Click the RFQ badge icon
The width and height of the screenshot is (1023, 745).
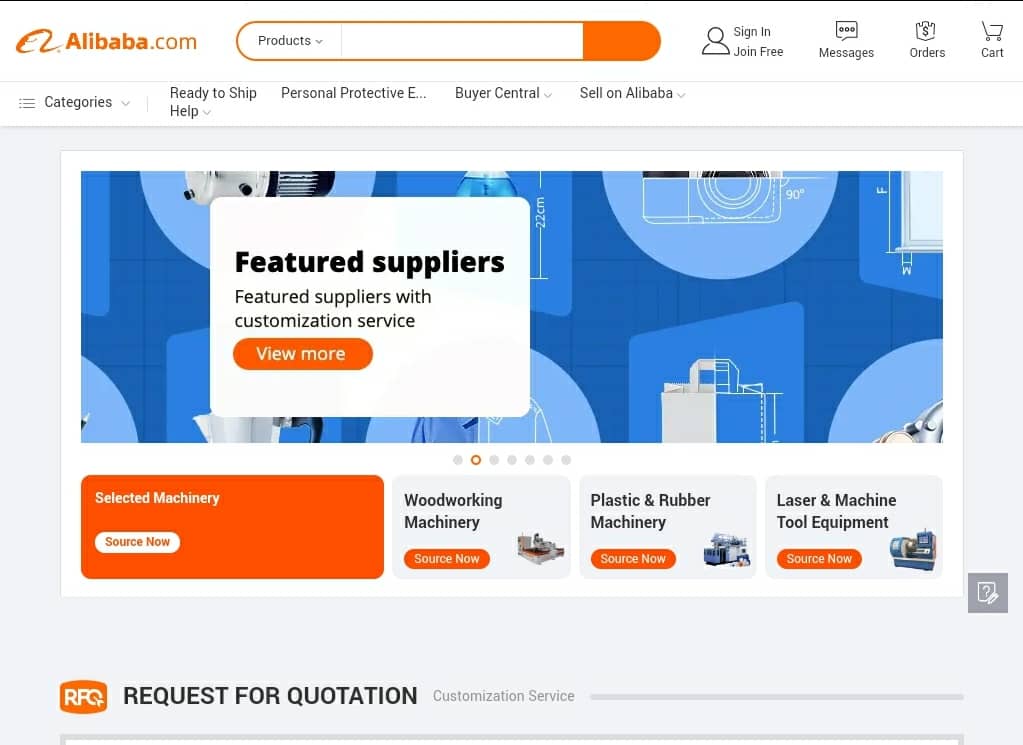[x=84, y=697]
